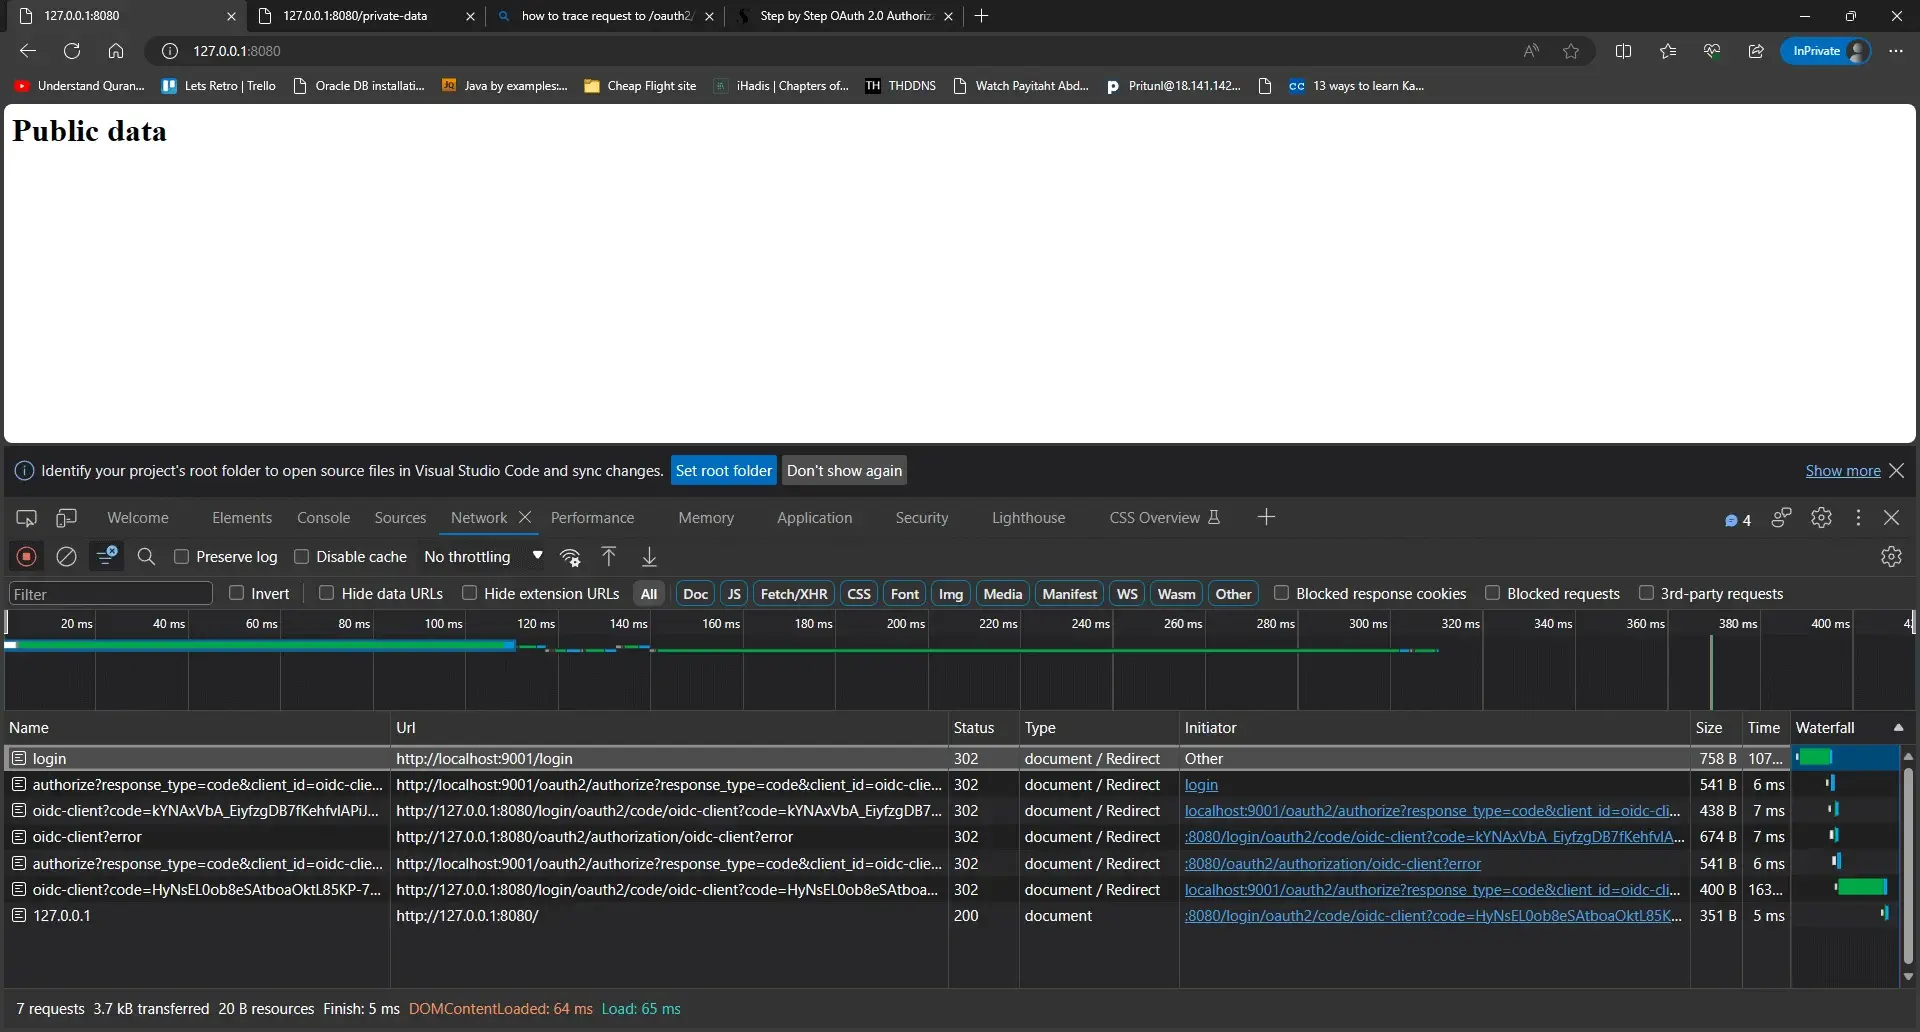Switch to the Console tab
The image size is (1920, 1032).
point(323,518)
